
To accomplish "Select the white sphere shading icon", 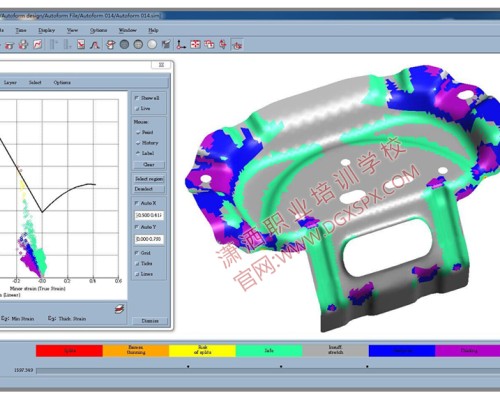I will click(x=152, y=44).
